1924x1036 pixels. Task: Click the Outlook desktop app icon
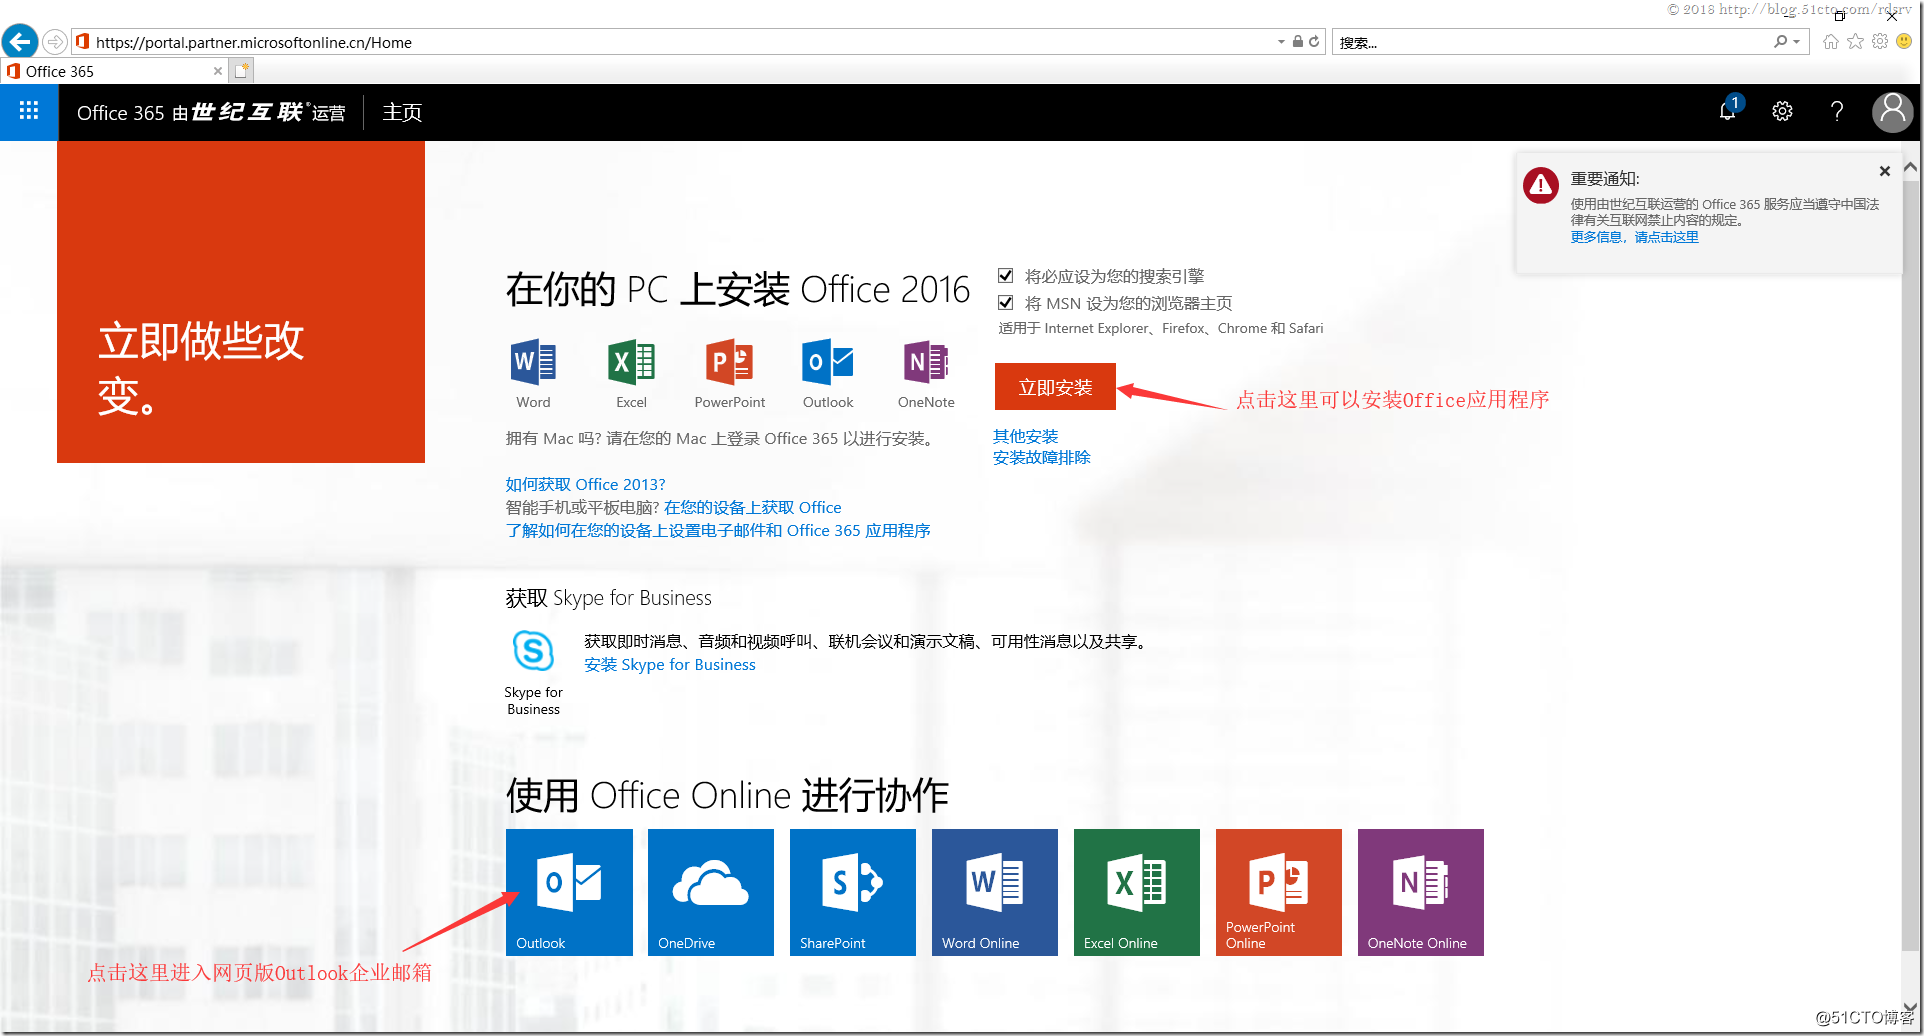[827, 362]
